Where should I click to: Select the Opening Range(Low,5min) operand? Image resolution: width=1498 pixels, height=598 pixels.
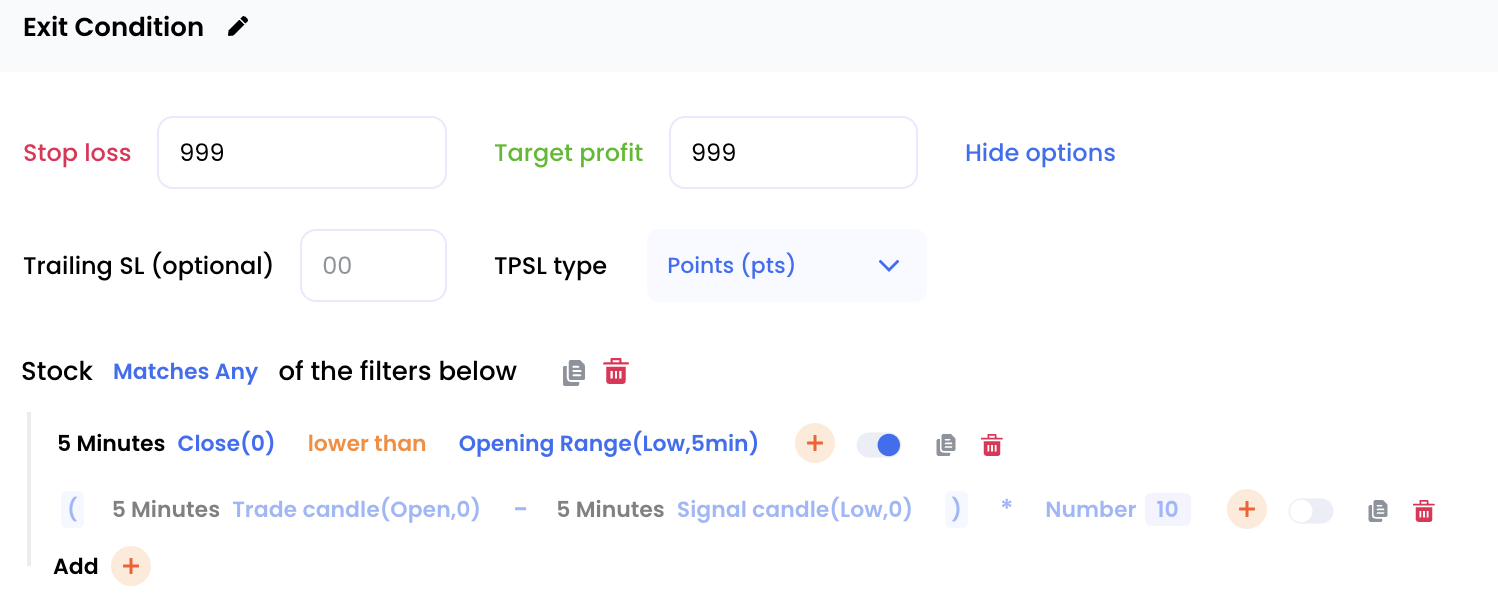(608, 444)
